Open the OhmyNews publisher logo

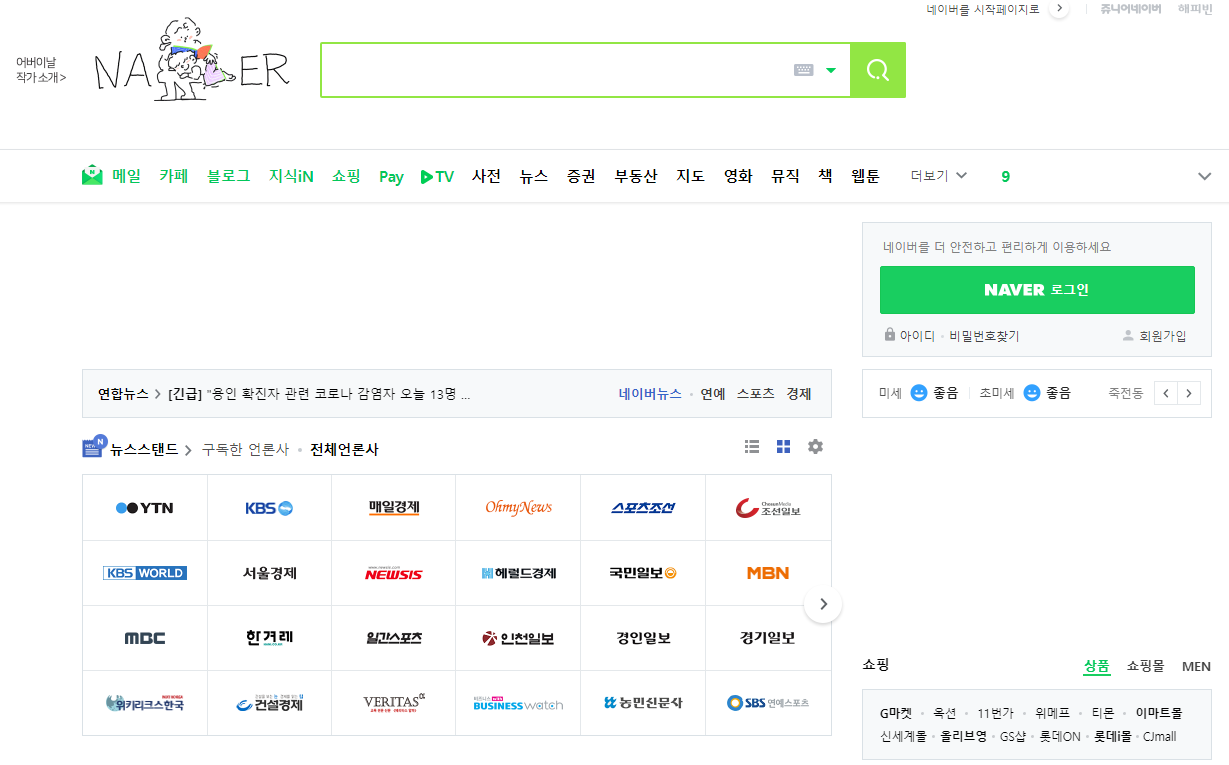[x=518, y=508]
